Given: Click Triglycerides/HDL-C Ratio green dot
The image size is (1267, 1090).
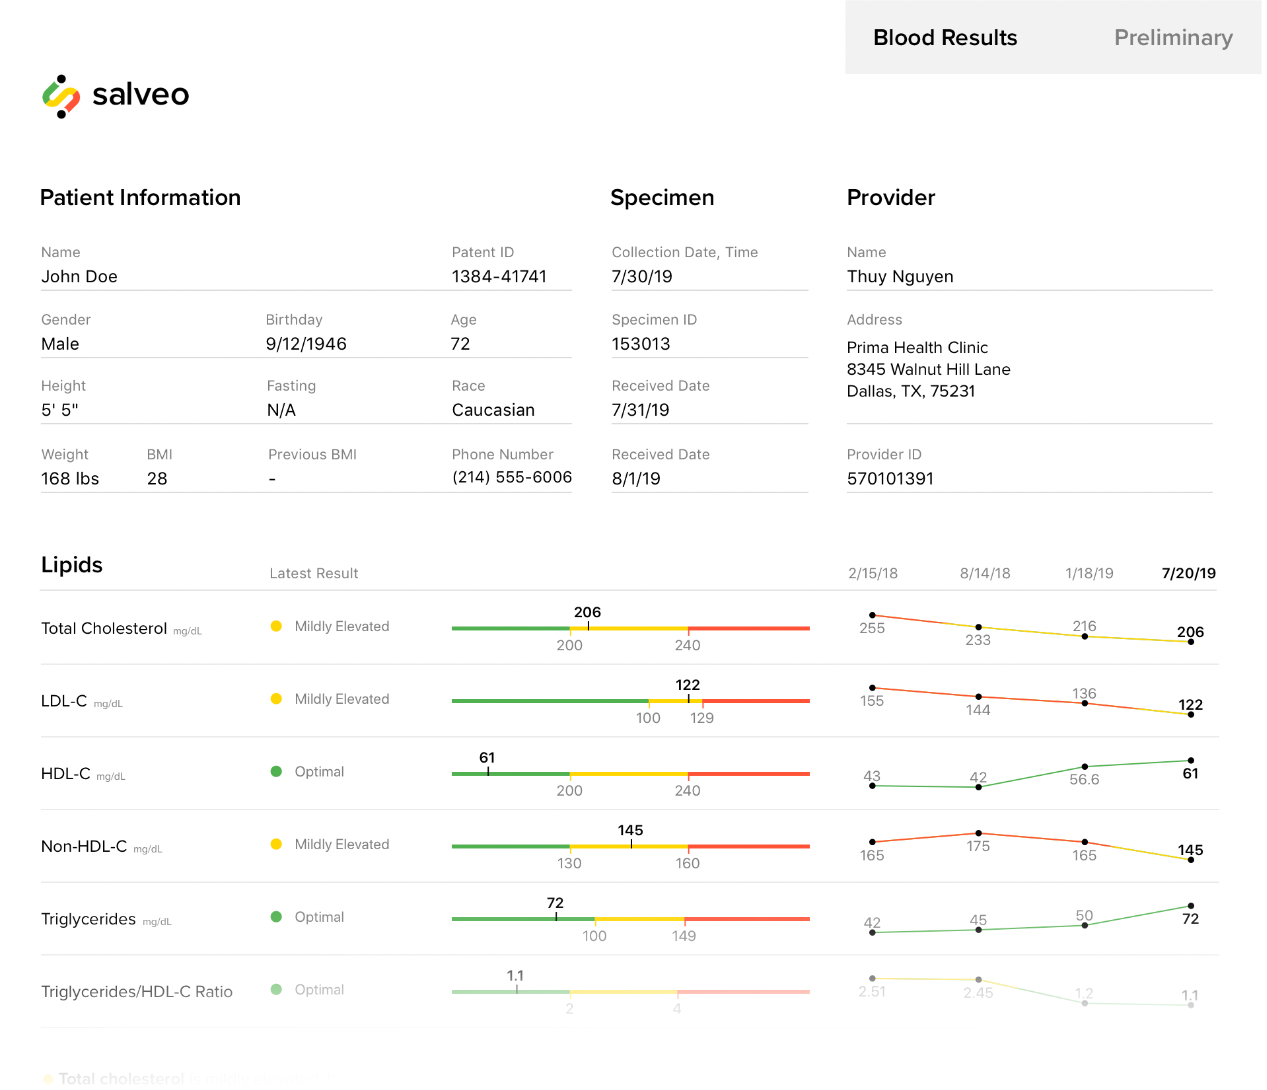Looking at the screenshot, I should (x=276, y=990).
